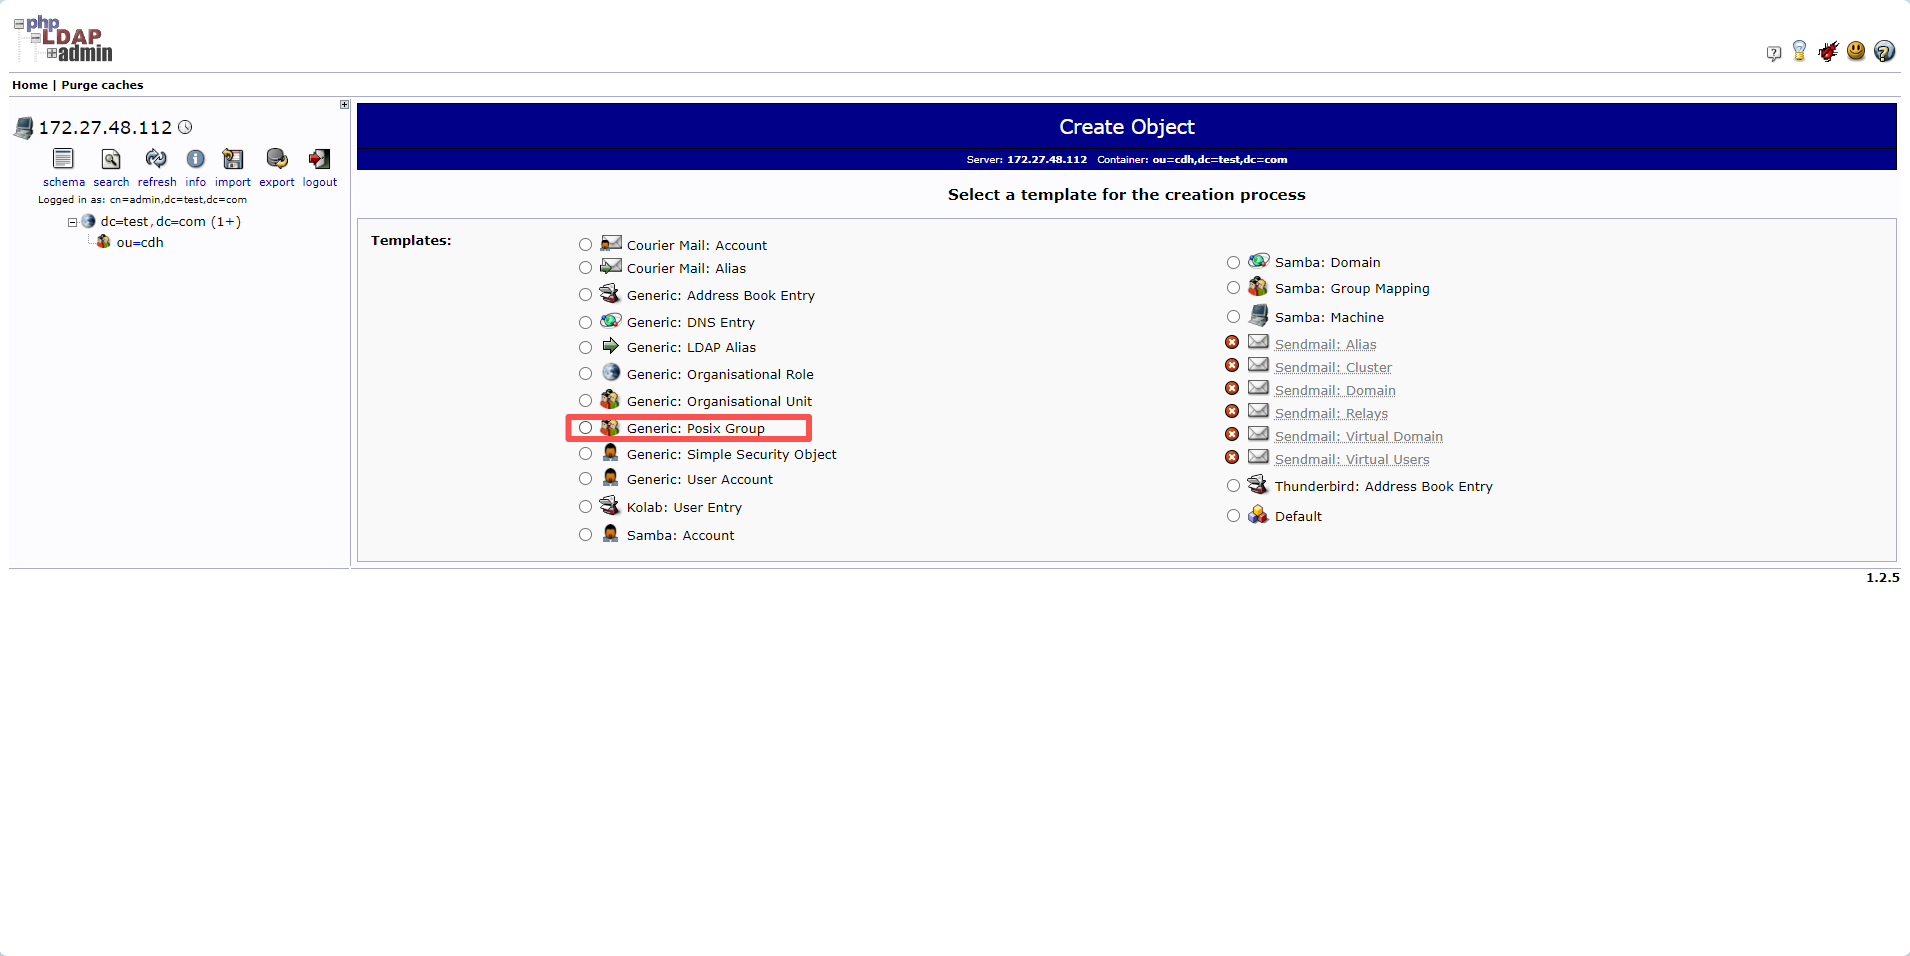Screen dimensions: 1910x956
Task: Open the schema viewer icon
Action: coord(63,159)
